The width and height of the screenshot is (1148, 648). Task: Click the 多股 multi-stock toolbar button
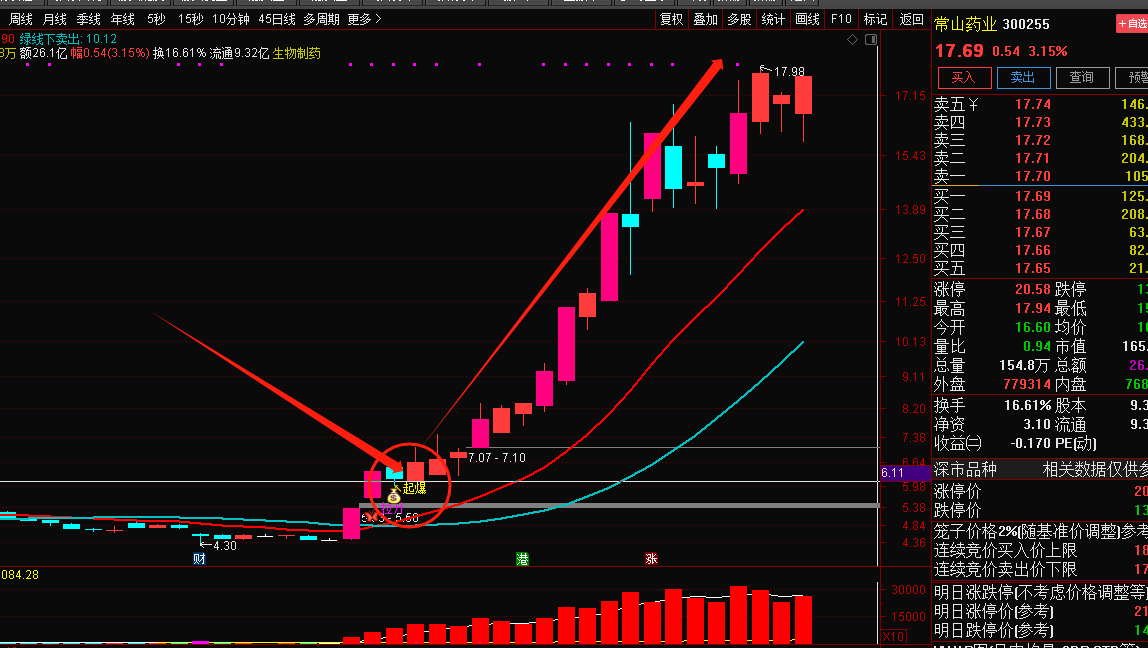click(x=739, y=19)
